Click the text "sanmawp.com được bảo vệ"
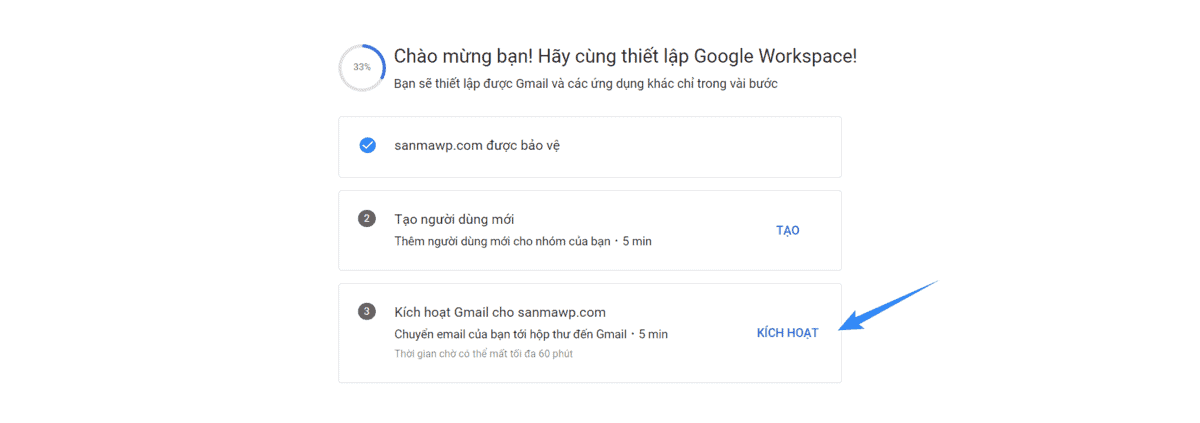Viewport: 1200px width, 423px height. point(478,146)
